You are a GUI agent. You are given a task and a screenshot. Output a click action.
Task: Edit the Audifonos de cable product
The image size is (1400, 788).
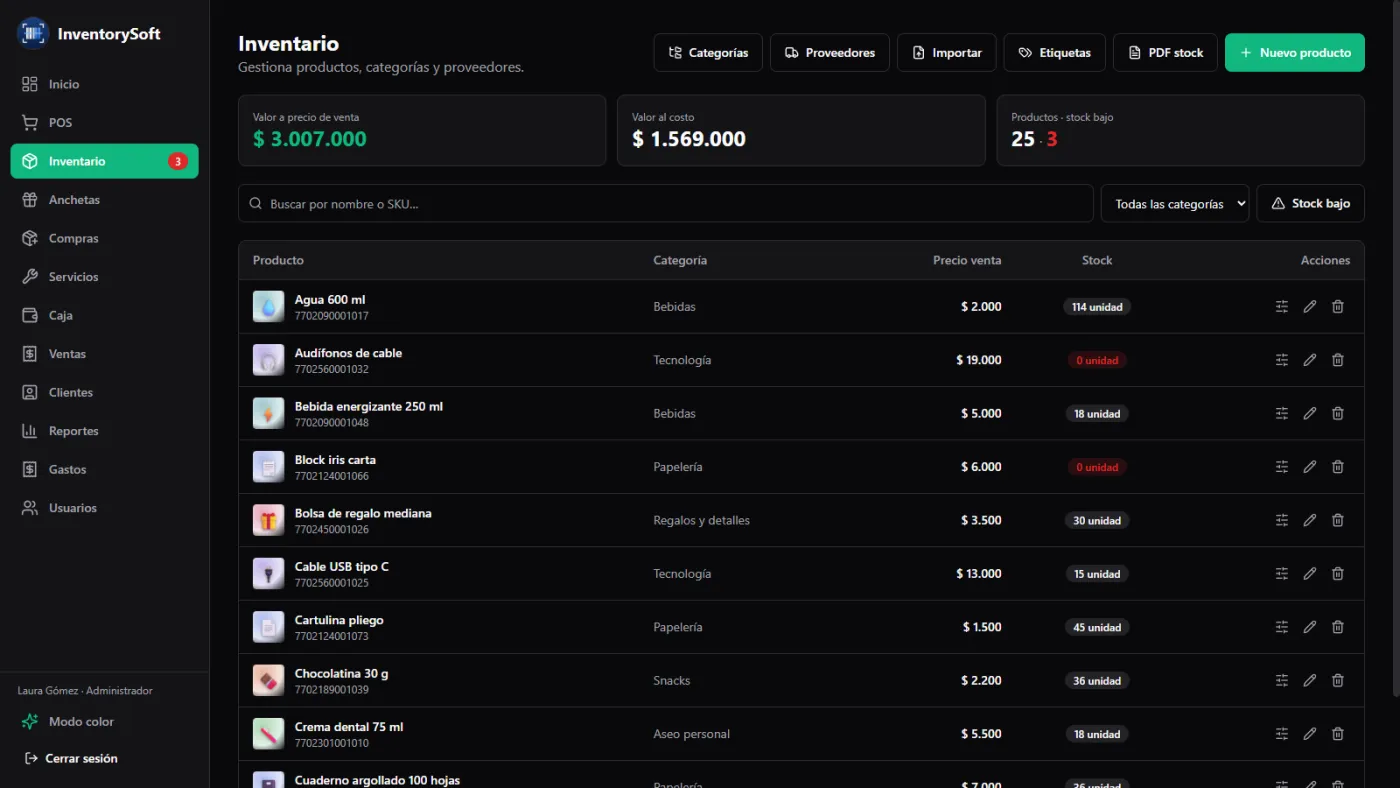tap(1310, 360)
